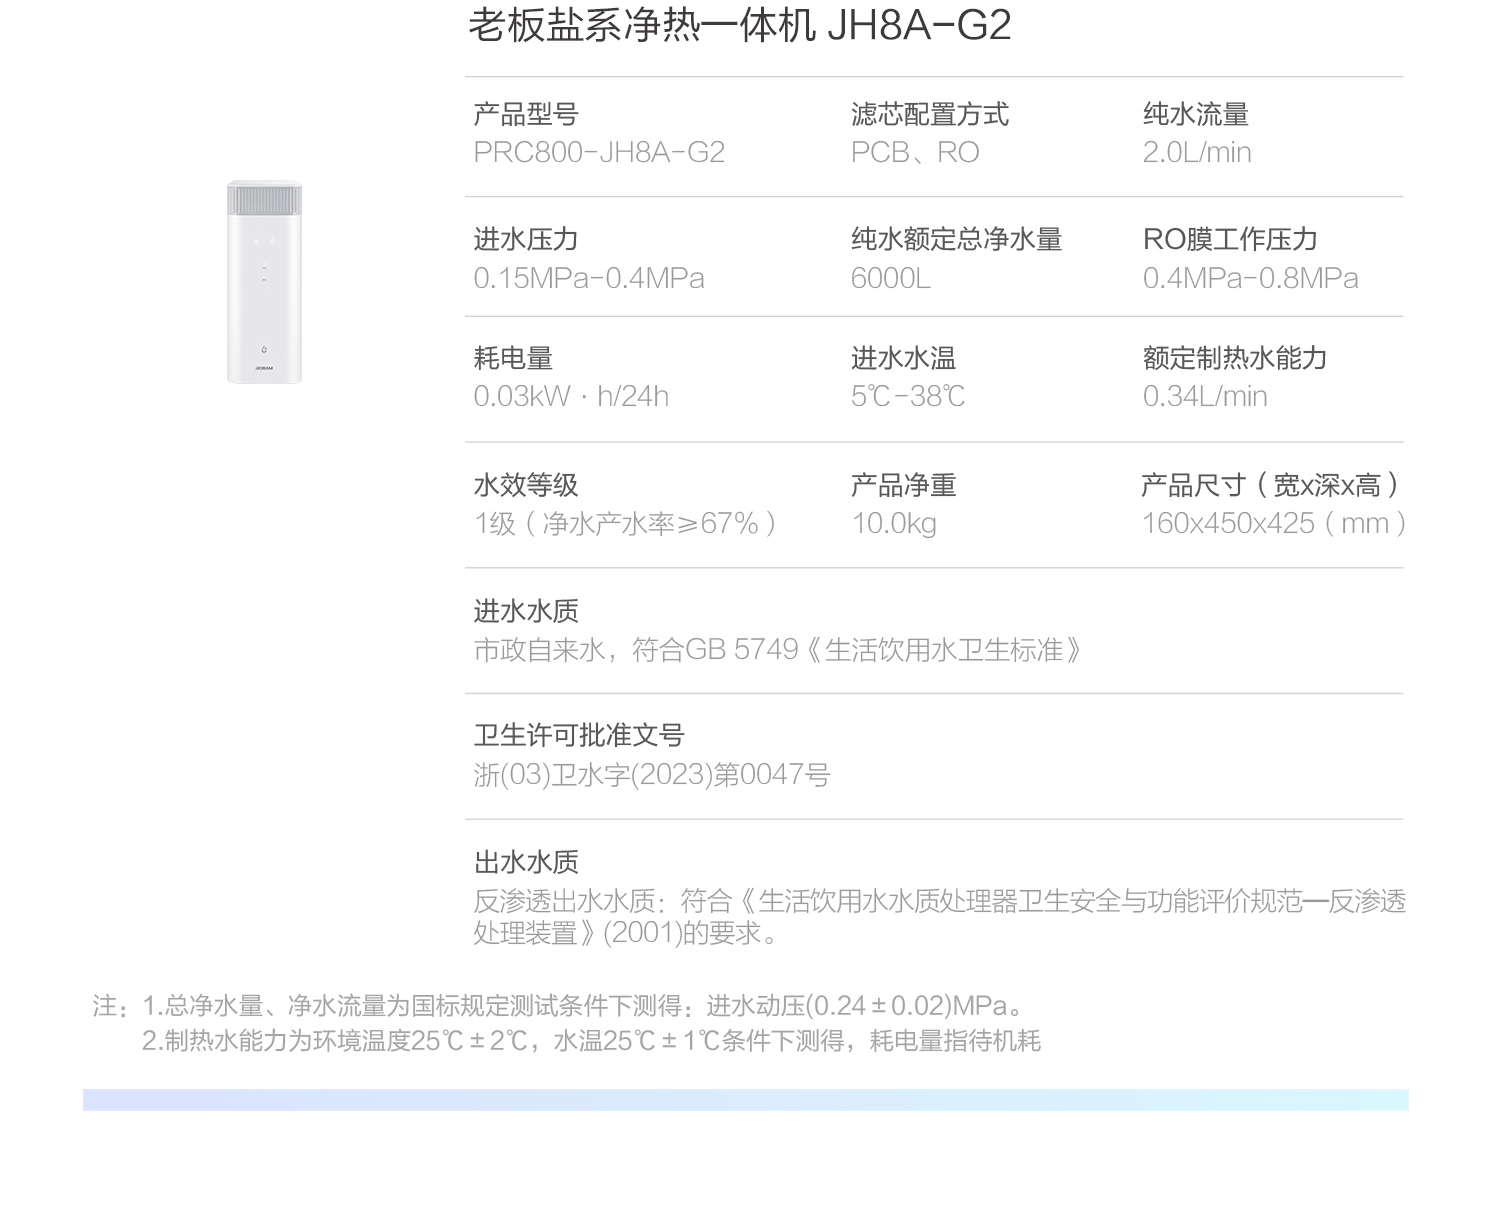The image size is (1500, 1218).
Task: Click the blue gradient divider bar
Action: point(746,1100)
